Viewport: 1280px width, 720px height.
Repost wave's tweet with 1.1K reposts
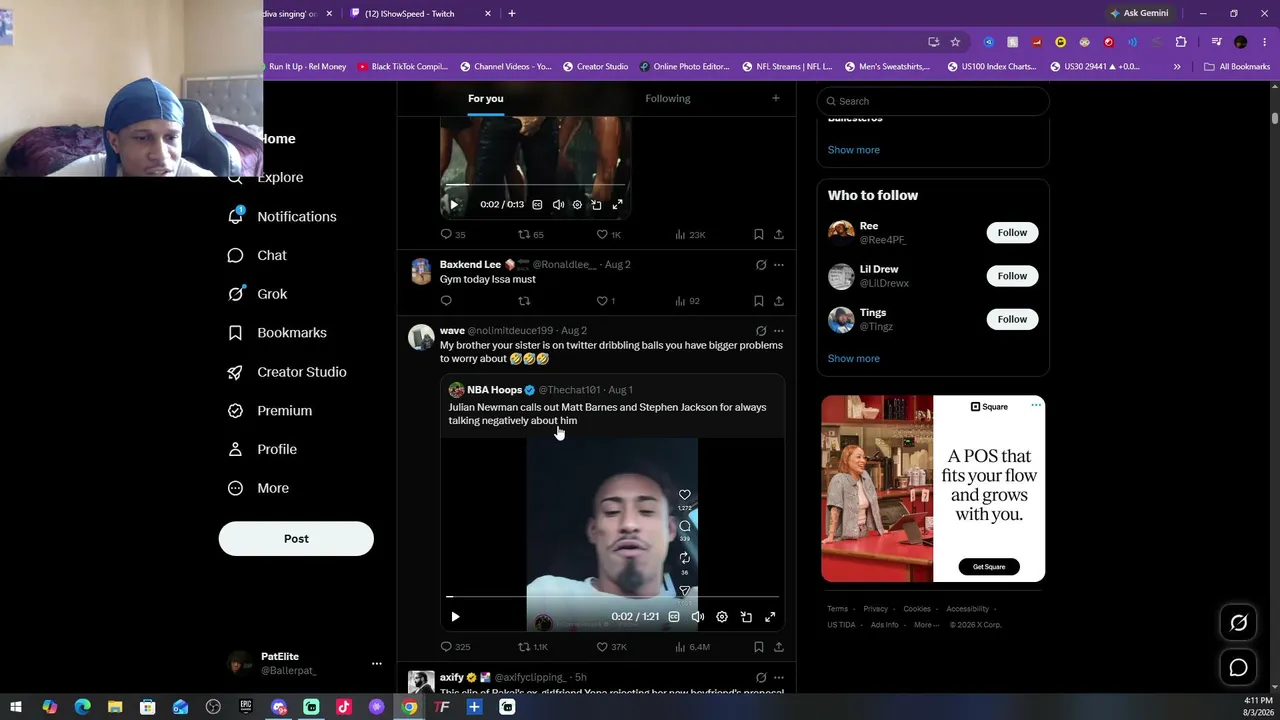533,647
